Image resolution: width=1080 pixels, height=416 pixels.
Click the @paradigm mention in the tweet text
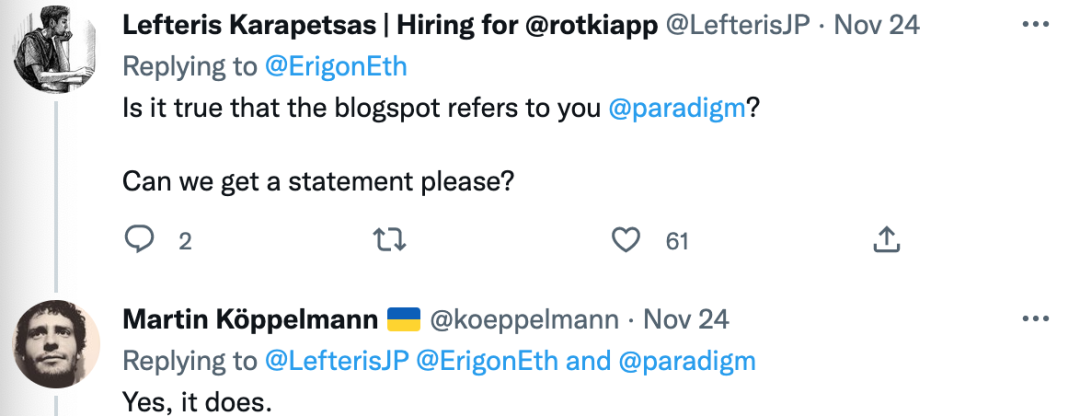678,109
